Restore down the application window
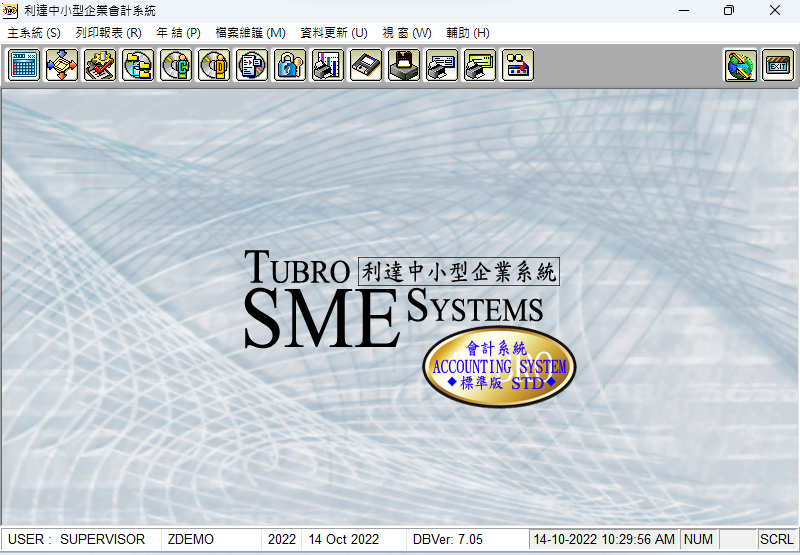The width and height of the screenshot is (800, 555). (x=729, y=10)
